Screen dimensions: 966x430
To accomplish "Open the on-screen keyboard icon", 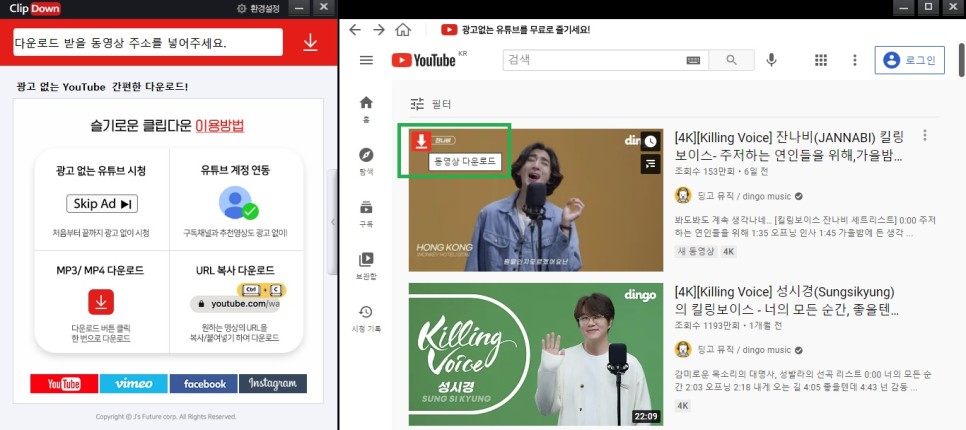I will coord(693,60).
